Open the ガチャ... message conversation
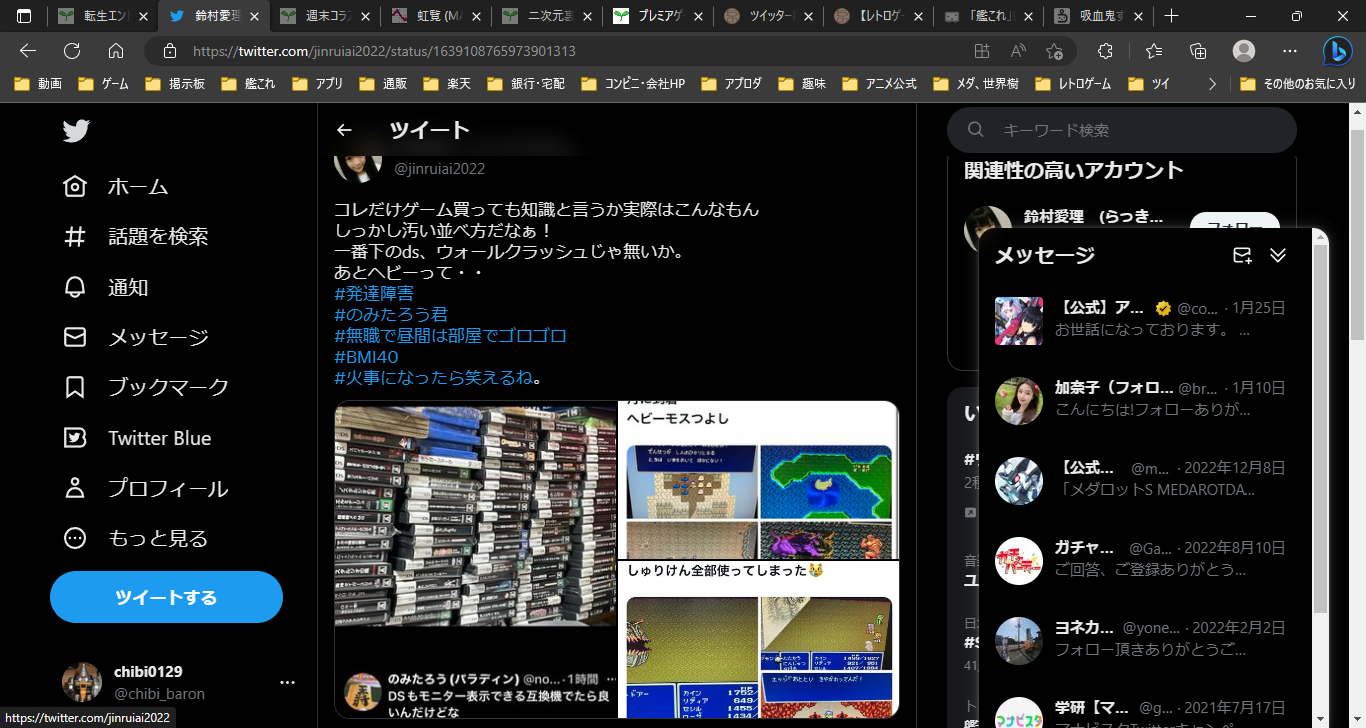Viewport: 1366px width, 728px height. tap(1146, 559)
